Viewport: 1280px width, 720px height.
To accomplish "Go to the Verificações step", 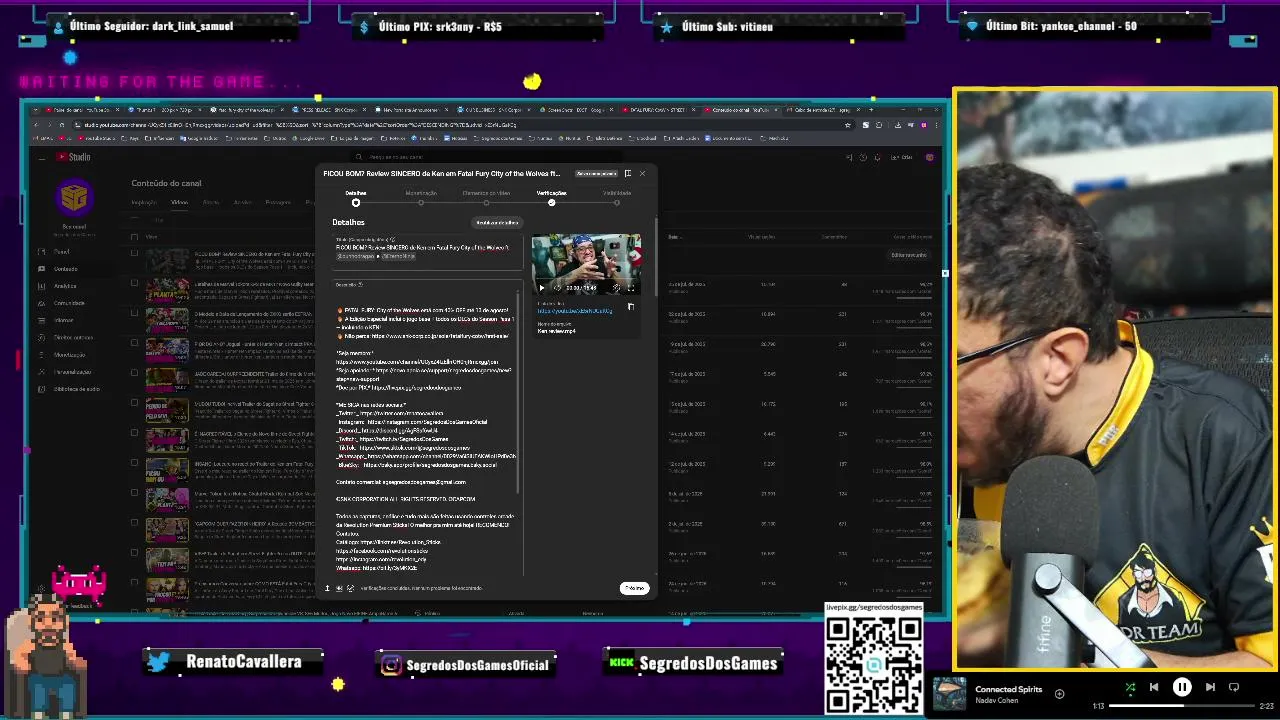I will 551,197.
